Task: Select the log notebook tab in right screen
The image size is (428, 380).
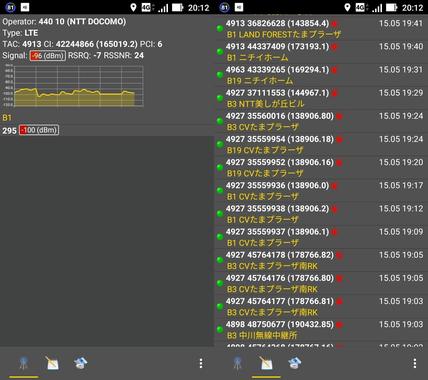Action: (x=266, y=363)
